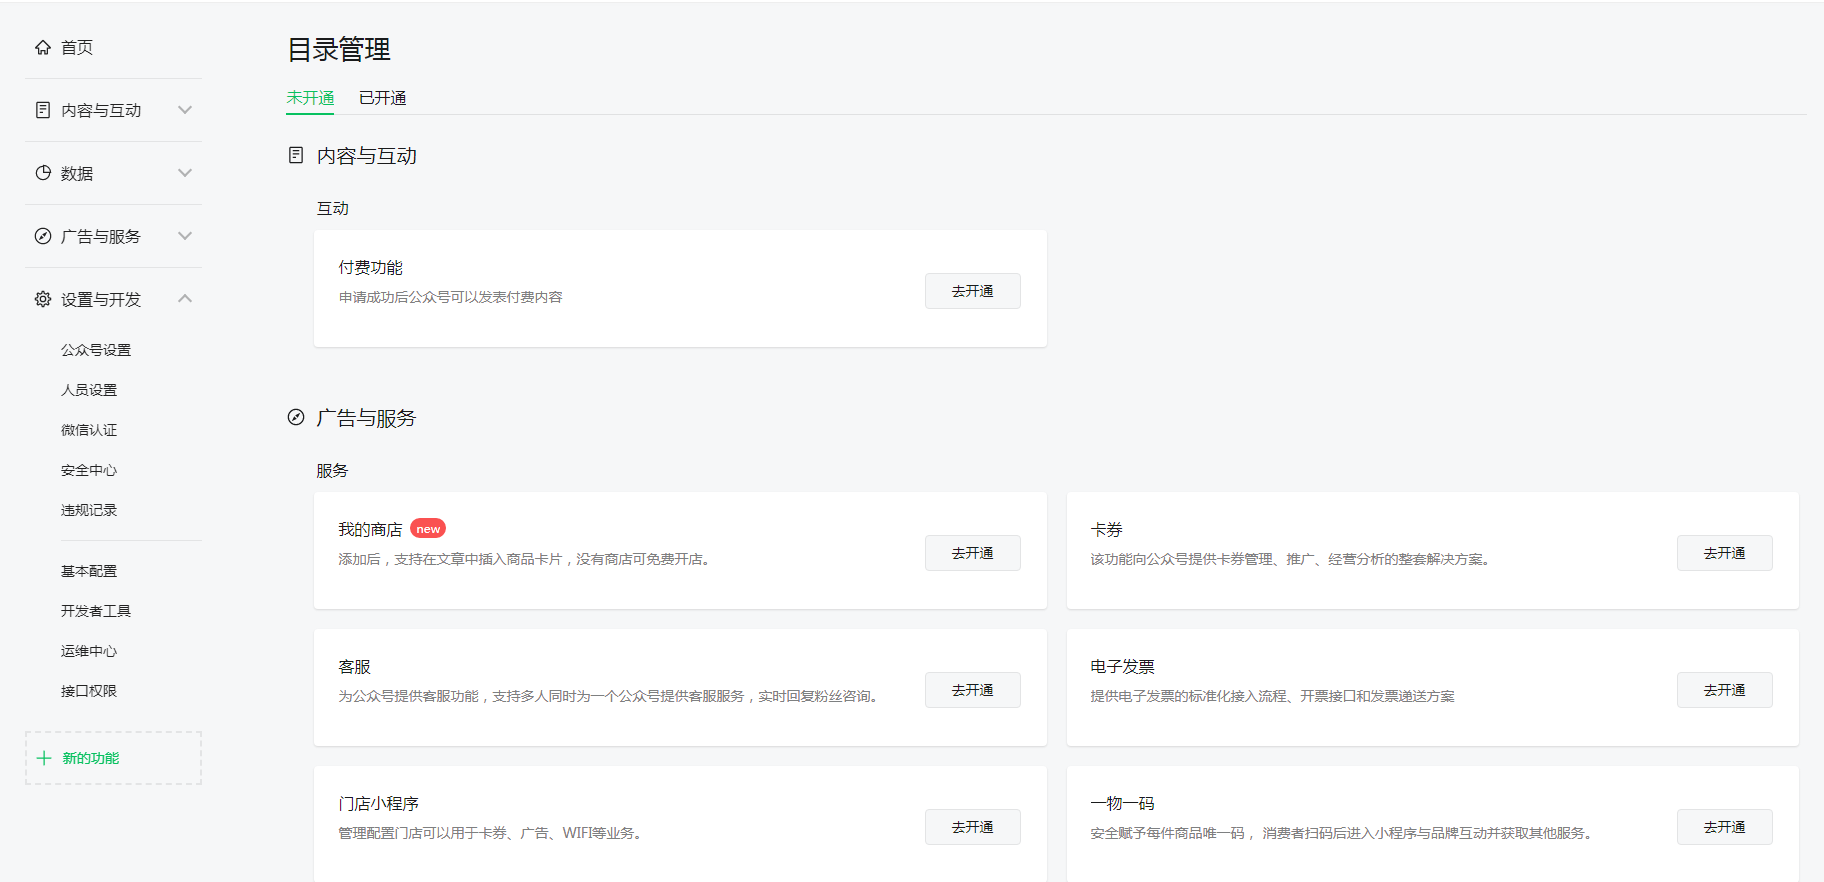Click the home icon beside 首页
Image resolution: width=1824 pixels, height=882 pixels.
click(43, 47)
